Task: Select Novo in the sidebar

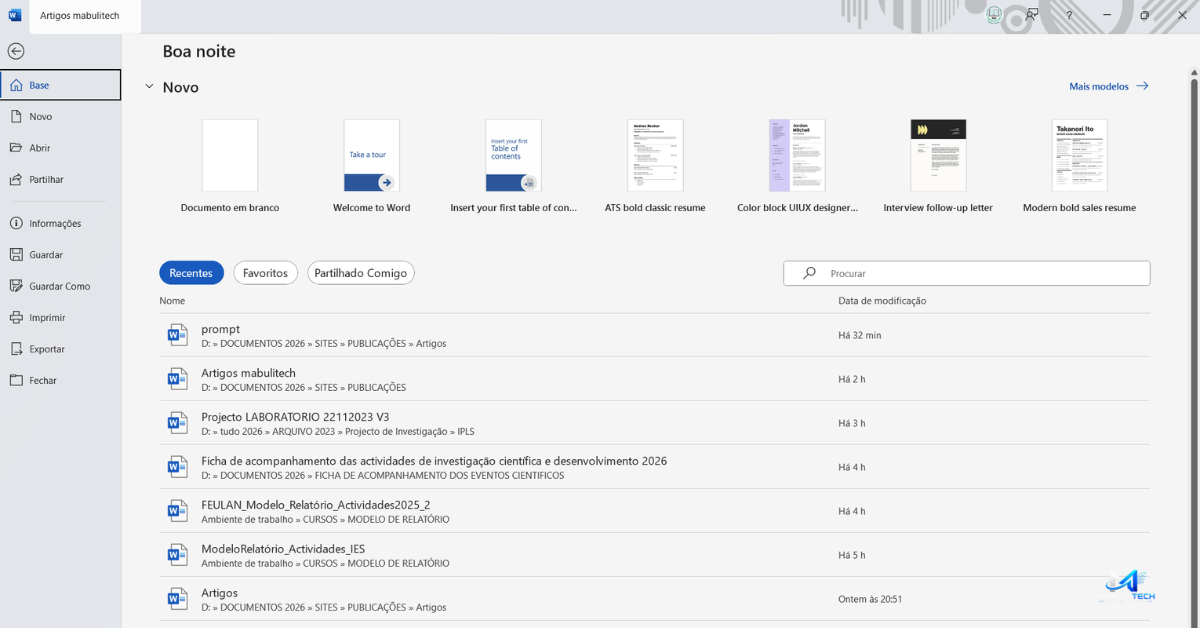Action: click(61, 117)
